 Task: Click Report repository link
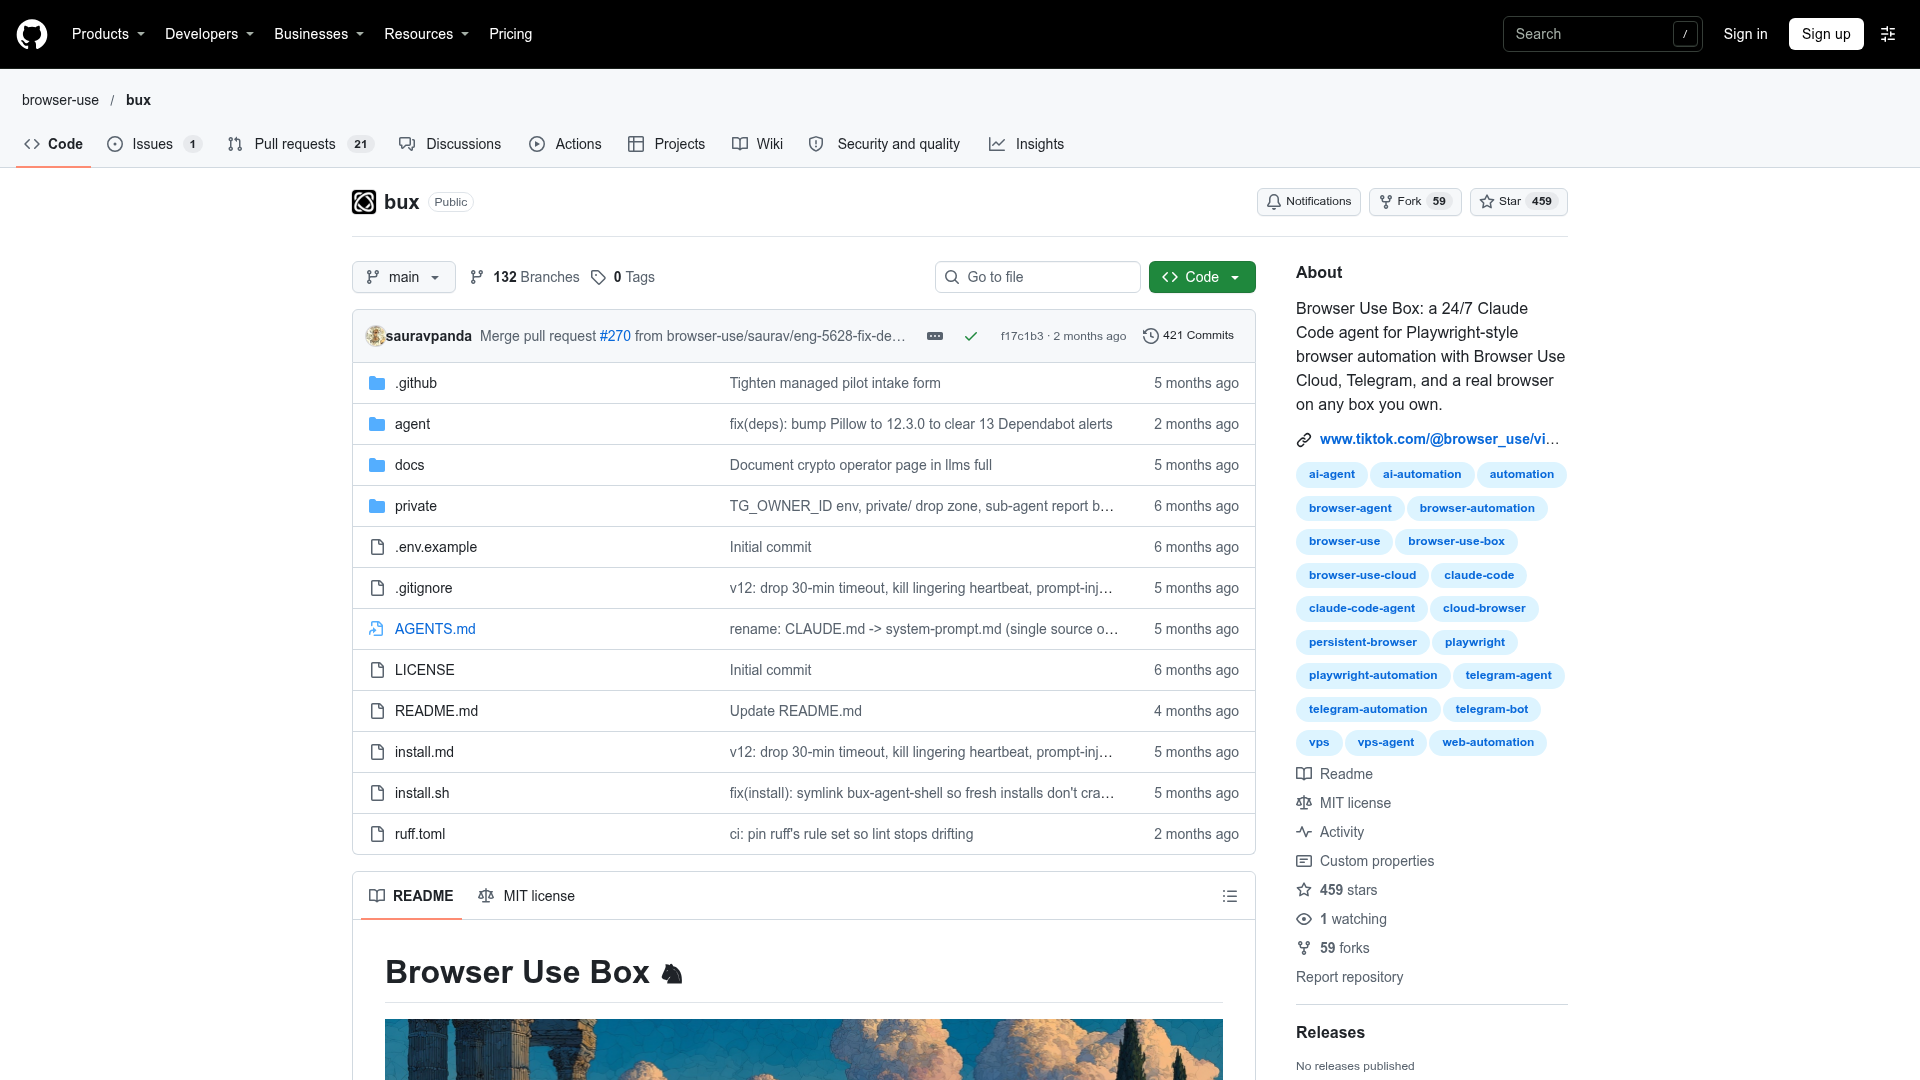[1349, 977]
